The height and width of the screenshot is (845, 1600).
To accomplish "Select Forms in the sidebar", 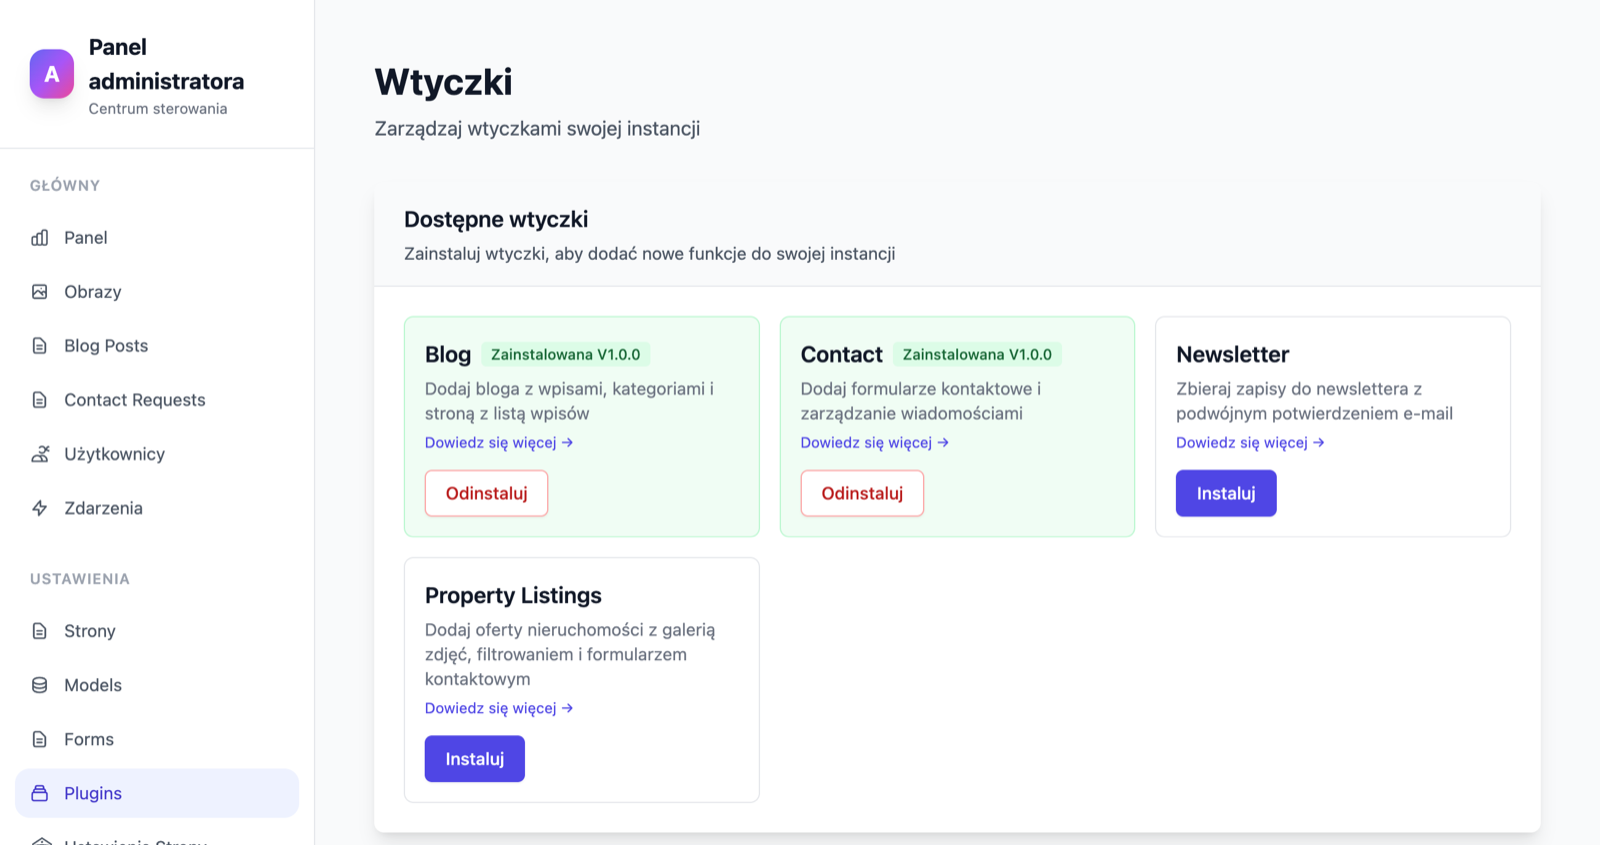I will [x=157, y=739].
